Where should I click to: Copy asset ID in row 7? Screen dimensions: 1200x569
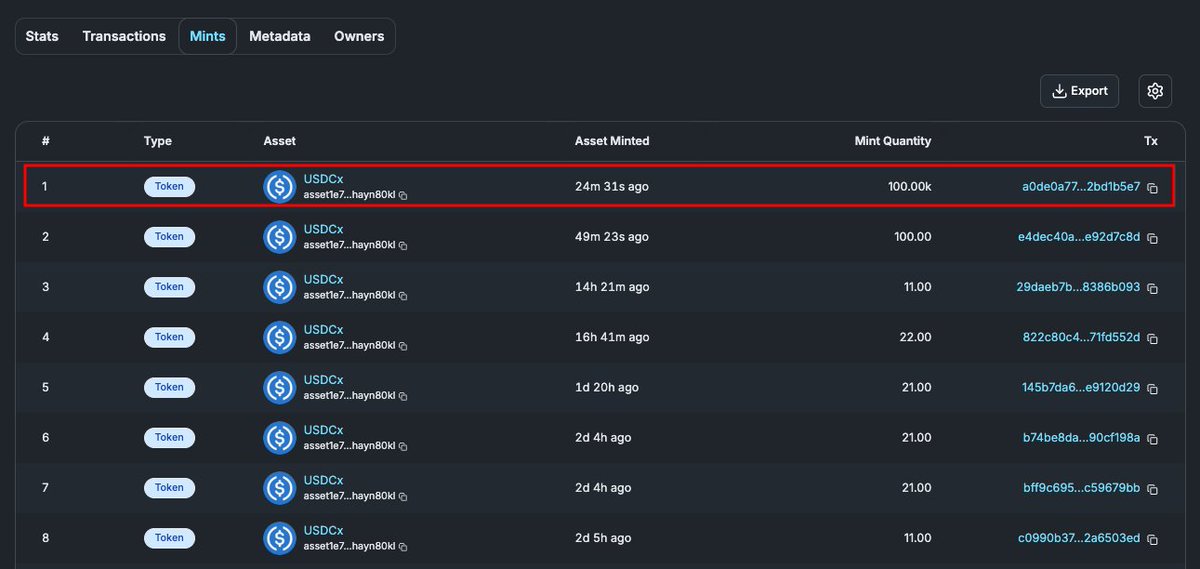[x=403, y=496]
